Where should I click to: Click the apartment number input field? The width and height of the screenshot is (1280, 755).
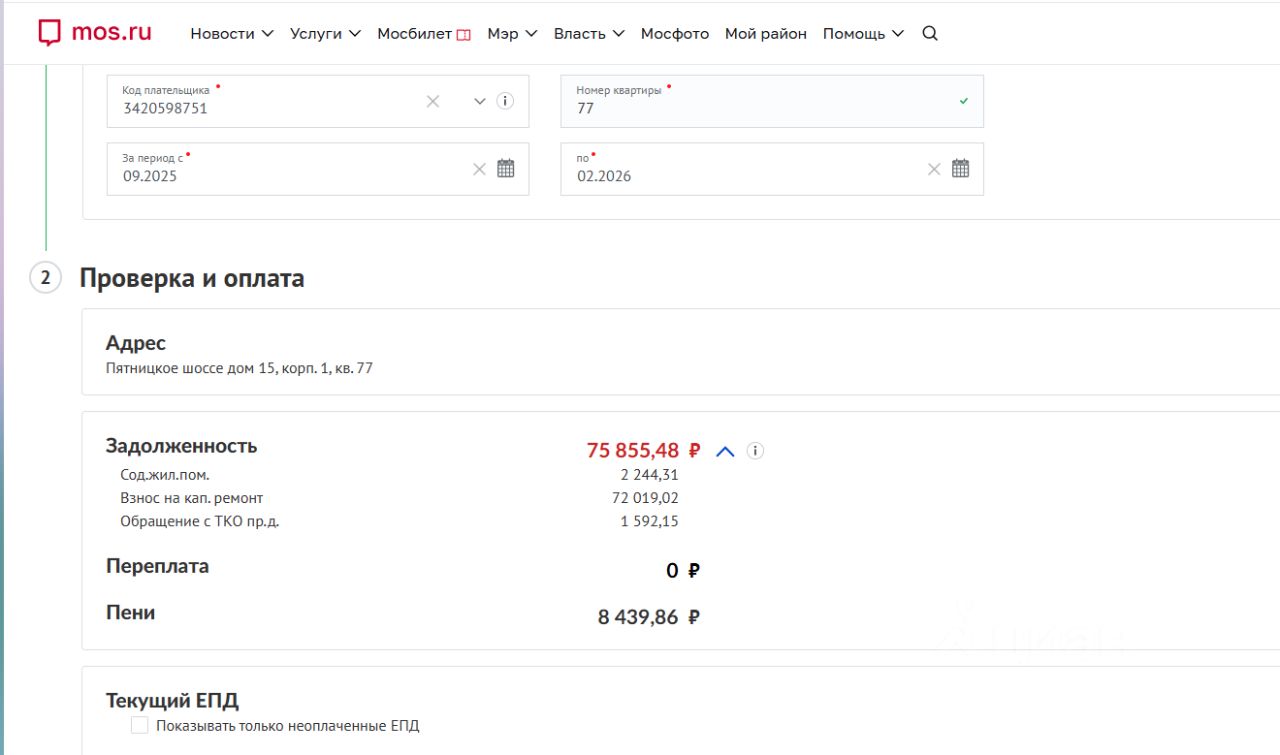[760, 108]
